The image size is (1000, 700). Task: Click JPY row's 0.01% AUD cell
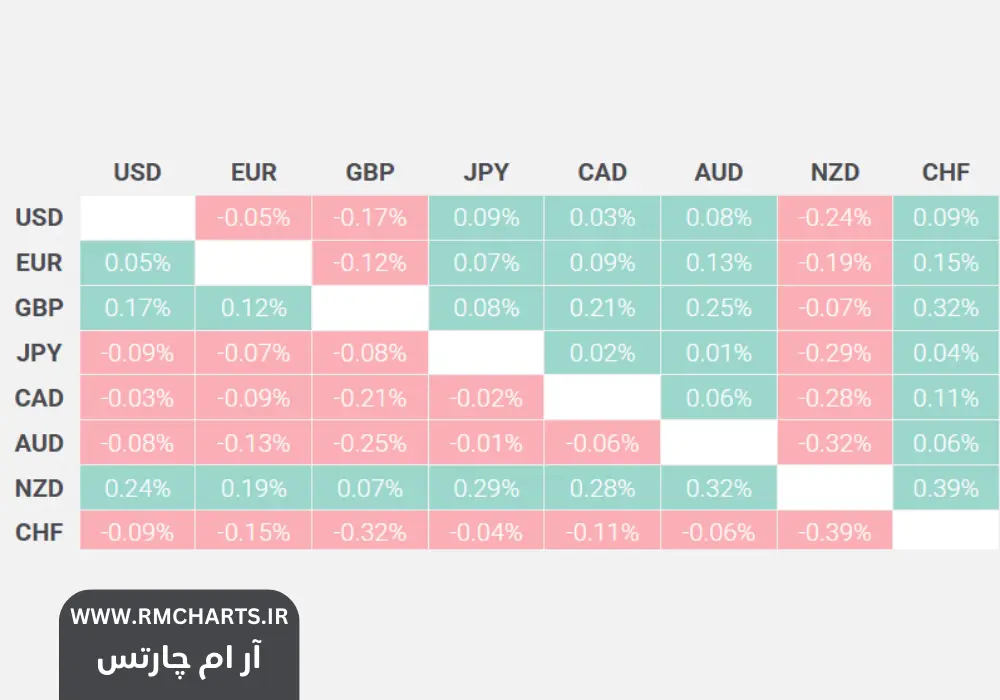719,353
